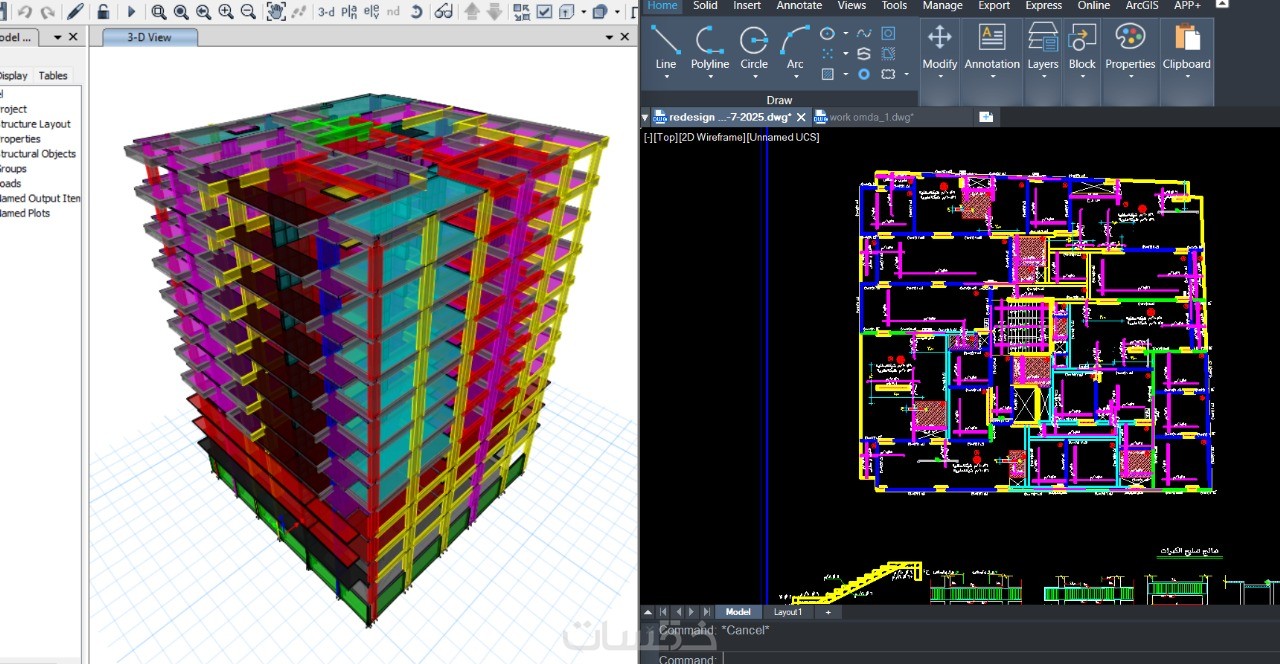
Task: Set default 3-d view
Action: (x=326, y=12)
